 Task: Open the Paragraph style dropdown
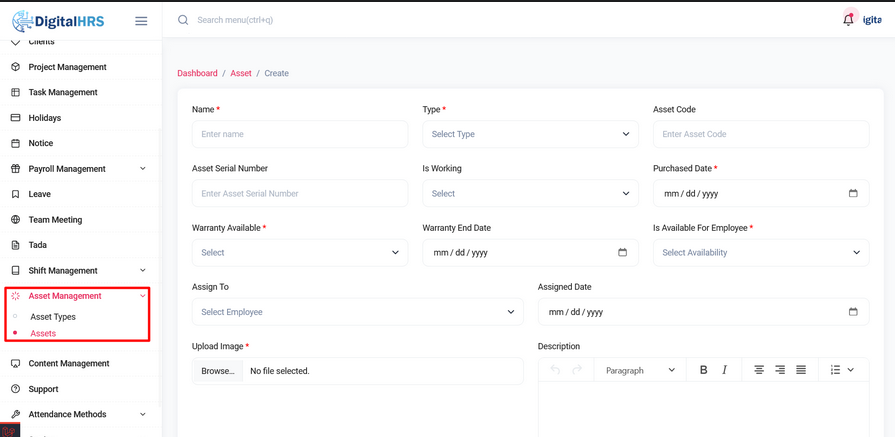[640, 370]
